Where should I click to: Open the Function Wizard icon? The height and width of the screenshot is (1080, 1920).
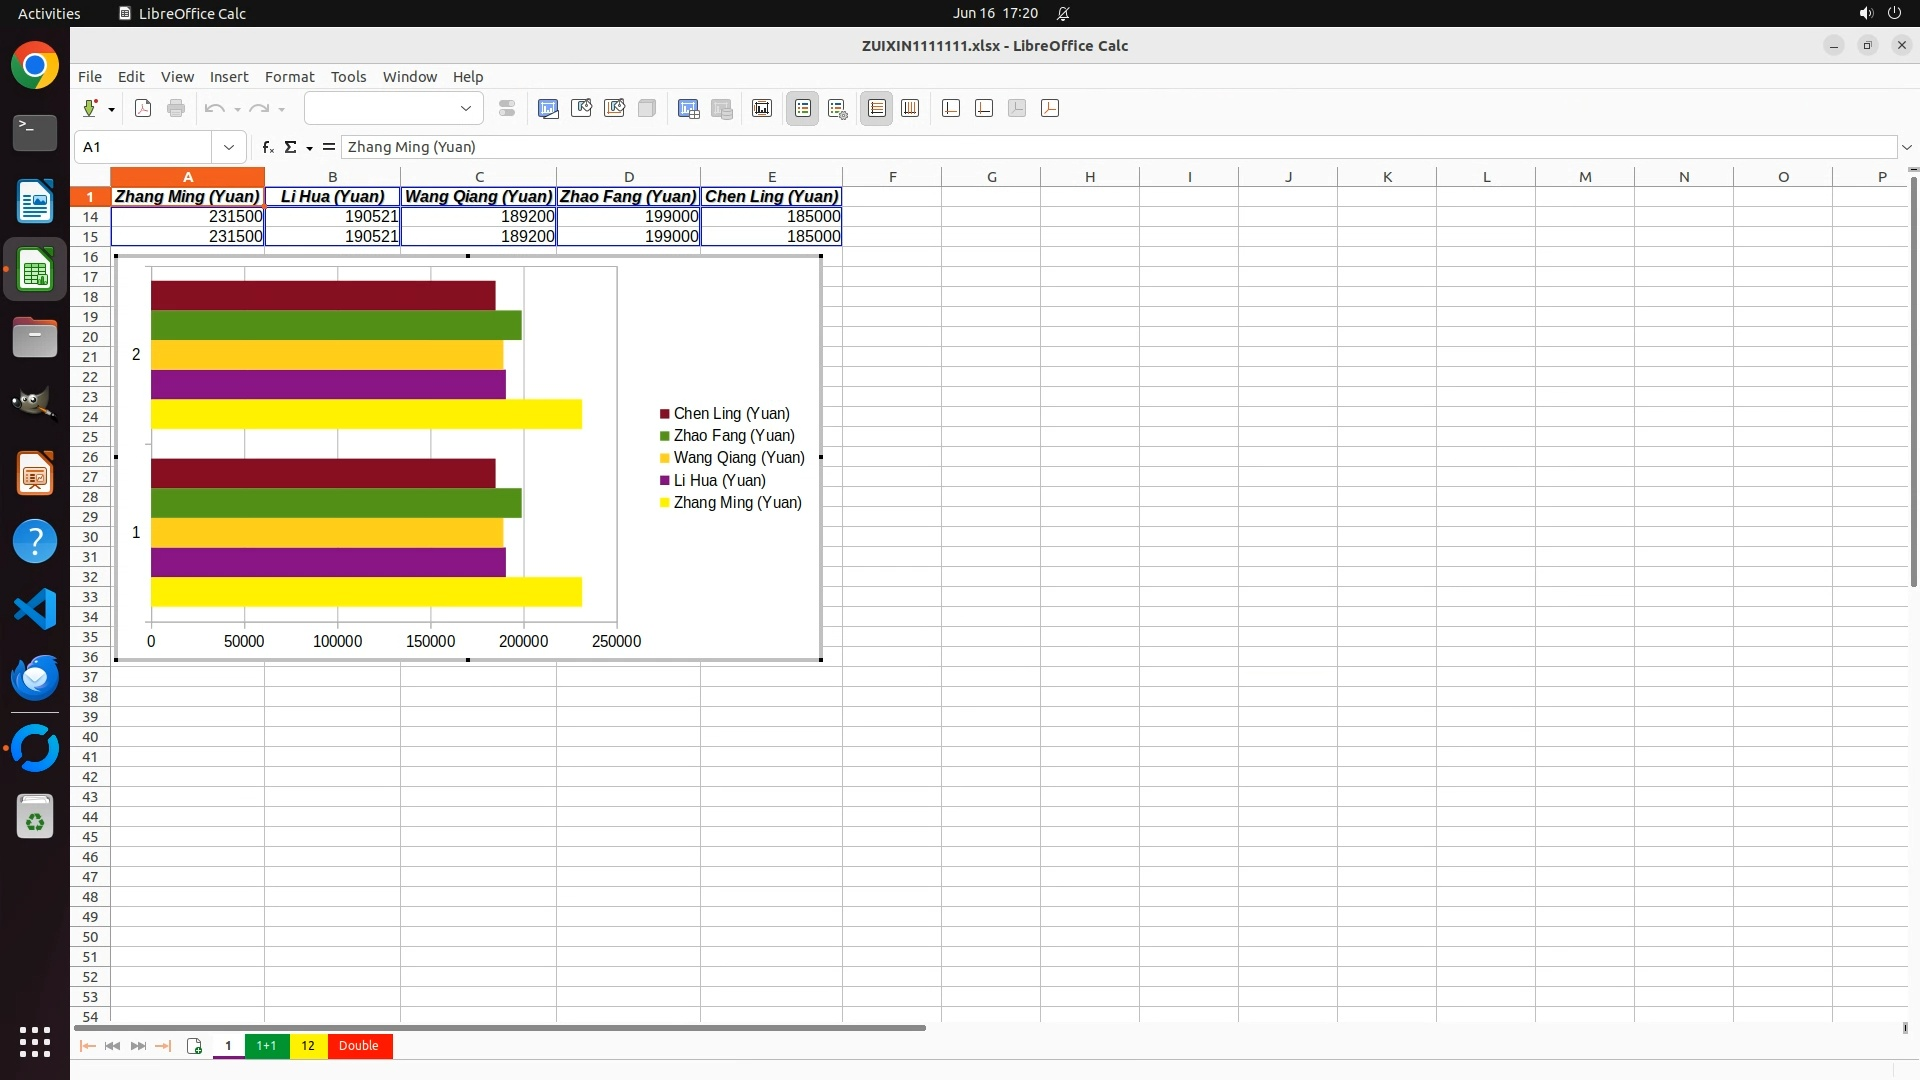point(267,147)
